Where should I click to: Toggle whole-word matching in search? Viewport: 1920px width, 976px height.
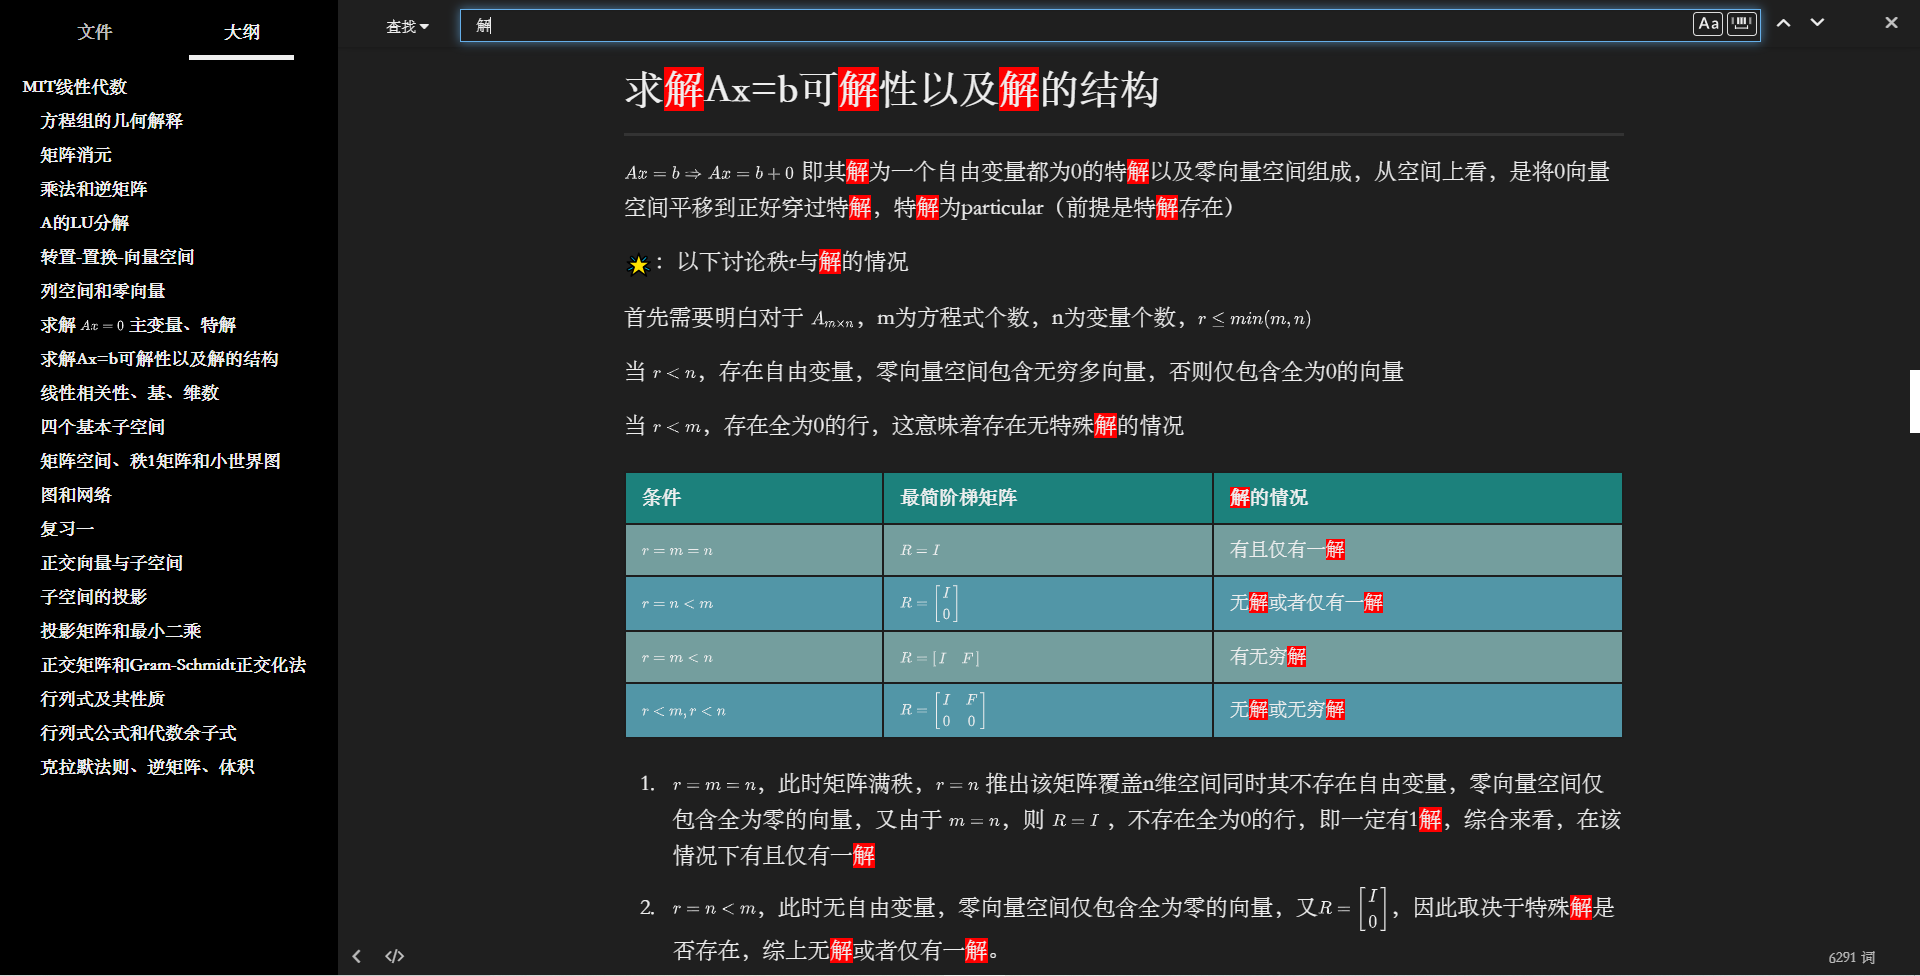pyautogui.click(x=1740, y=24)
